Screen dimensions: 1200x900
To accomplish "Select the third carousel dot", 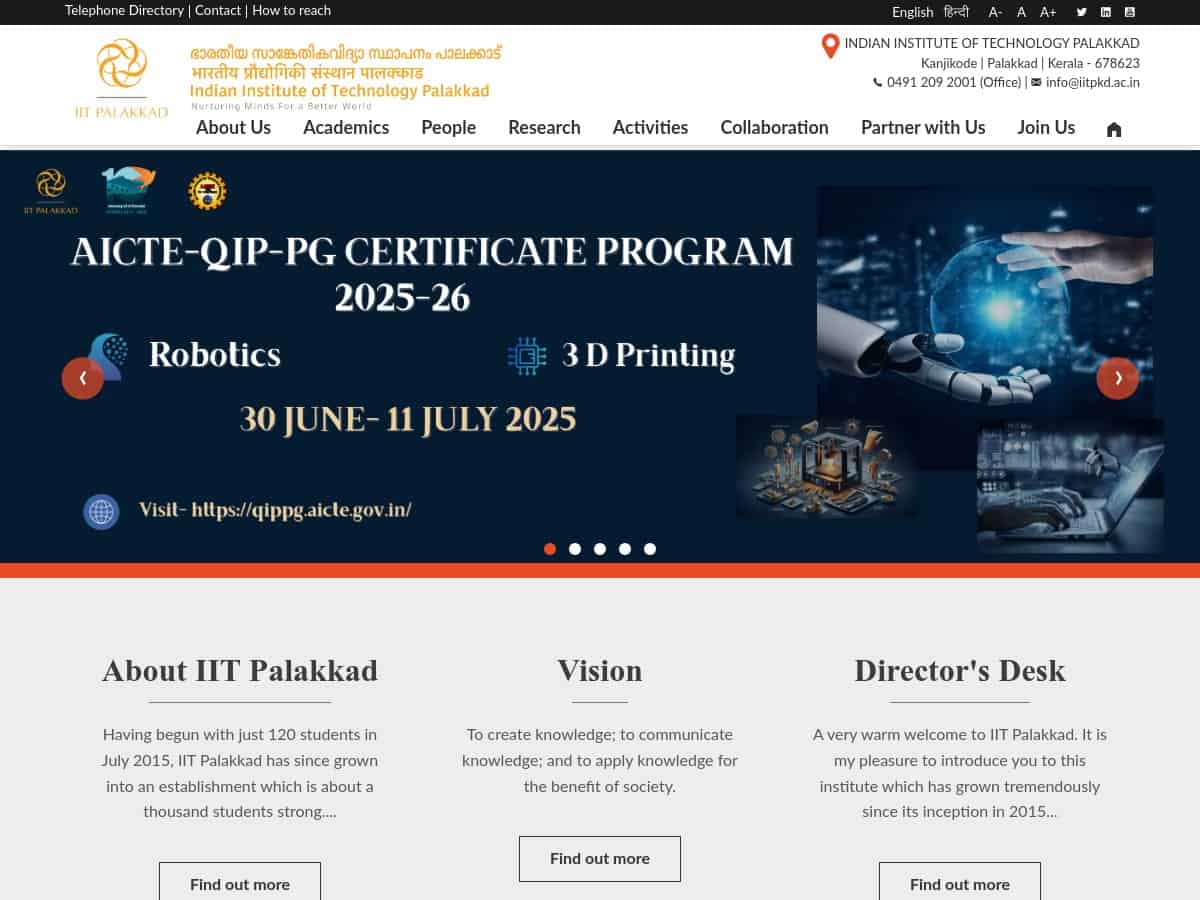I will click(600, 549).
